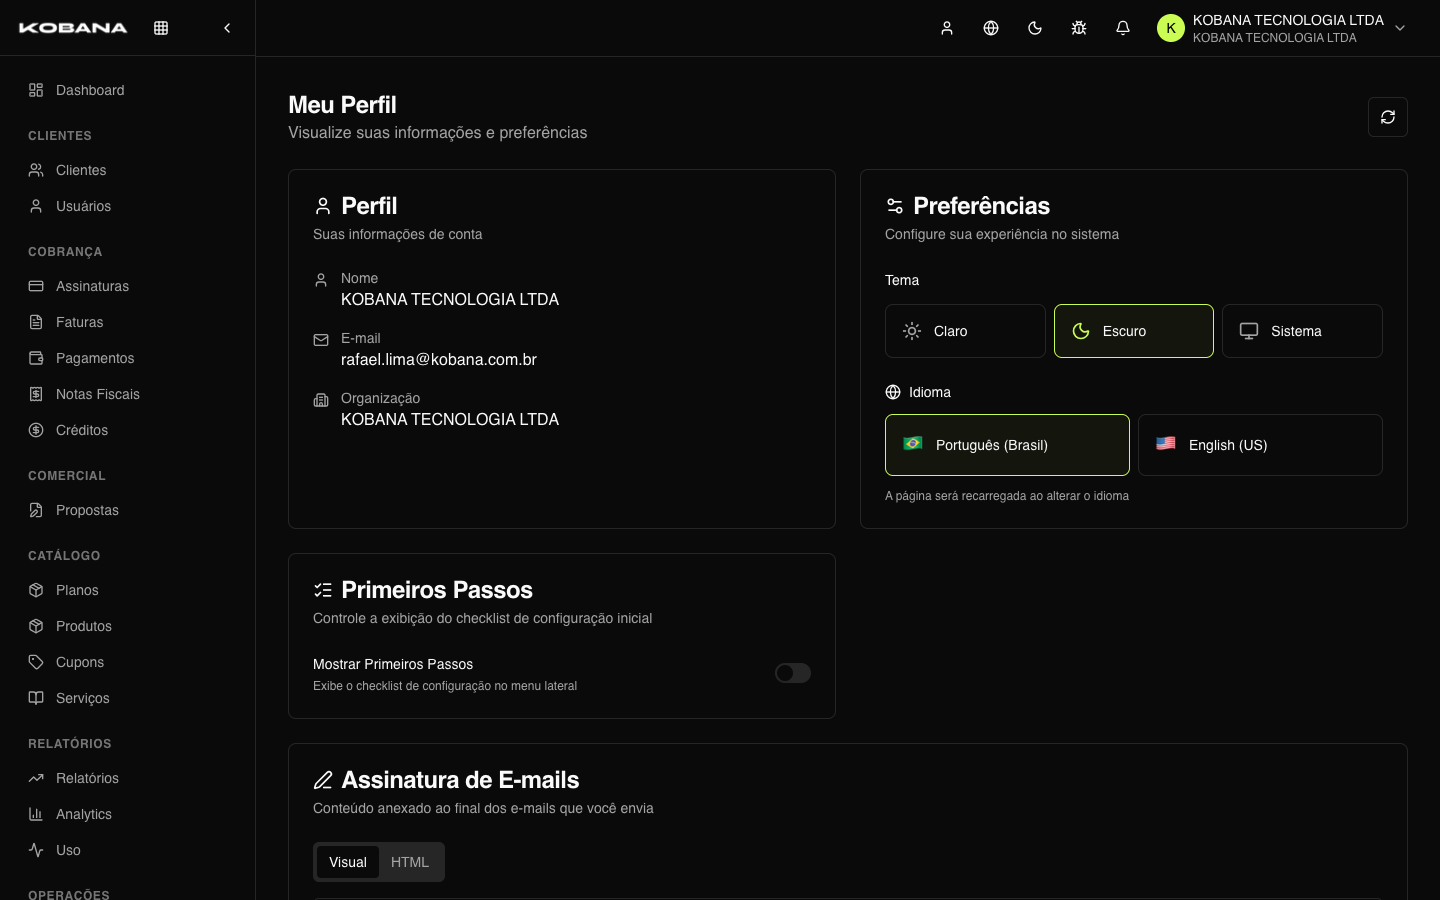Go to Dashboard in the sidebar
The width and height of the screenshot is (1440, 900).
point(128,90)
